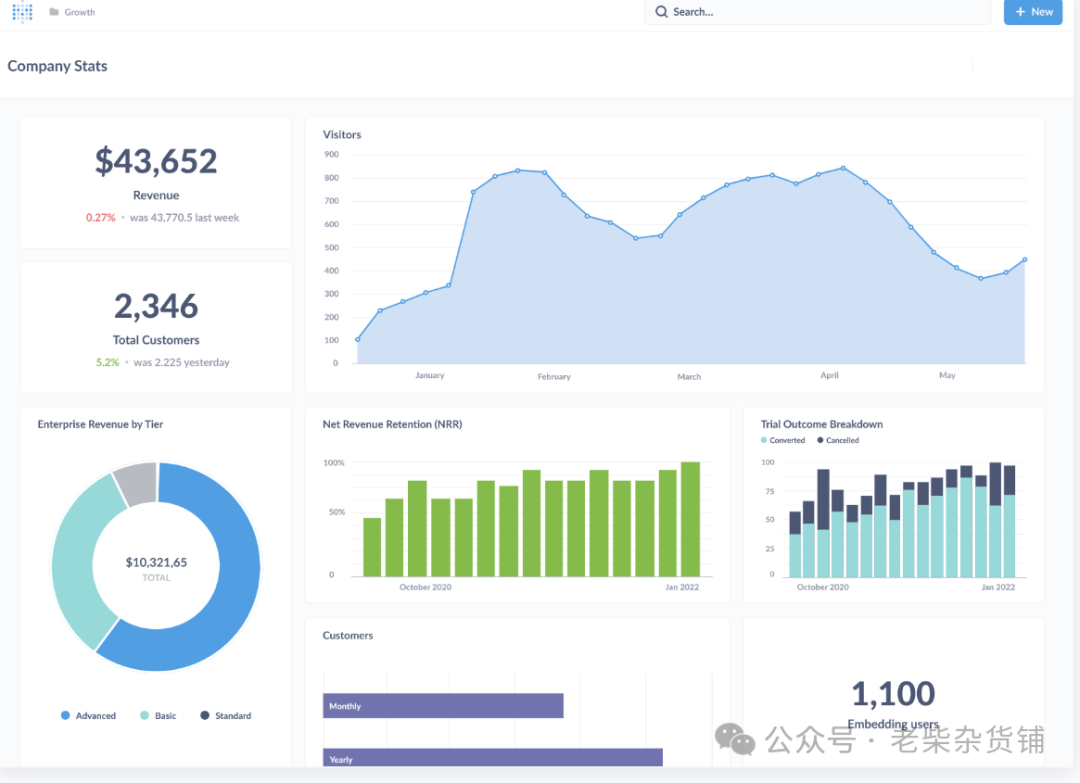Click the first data point of Visitors line
The height and width of the screenshot is (783, 1080).
pyautogui.click(x=357, y=340)
